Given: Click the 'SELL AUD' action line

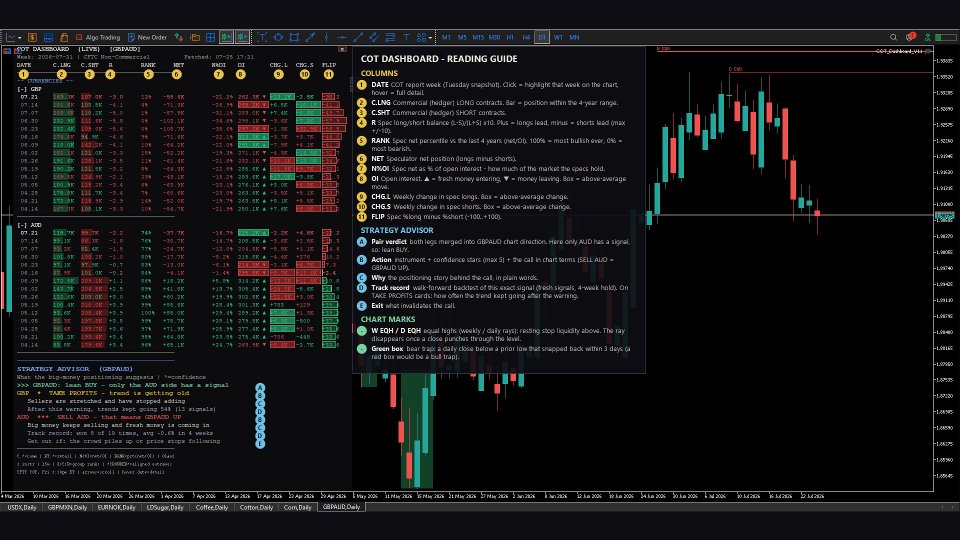Looking at the screenshot, I should (x=99, y=417).
